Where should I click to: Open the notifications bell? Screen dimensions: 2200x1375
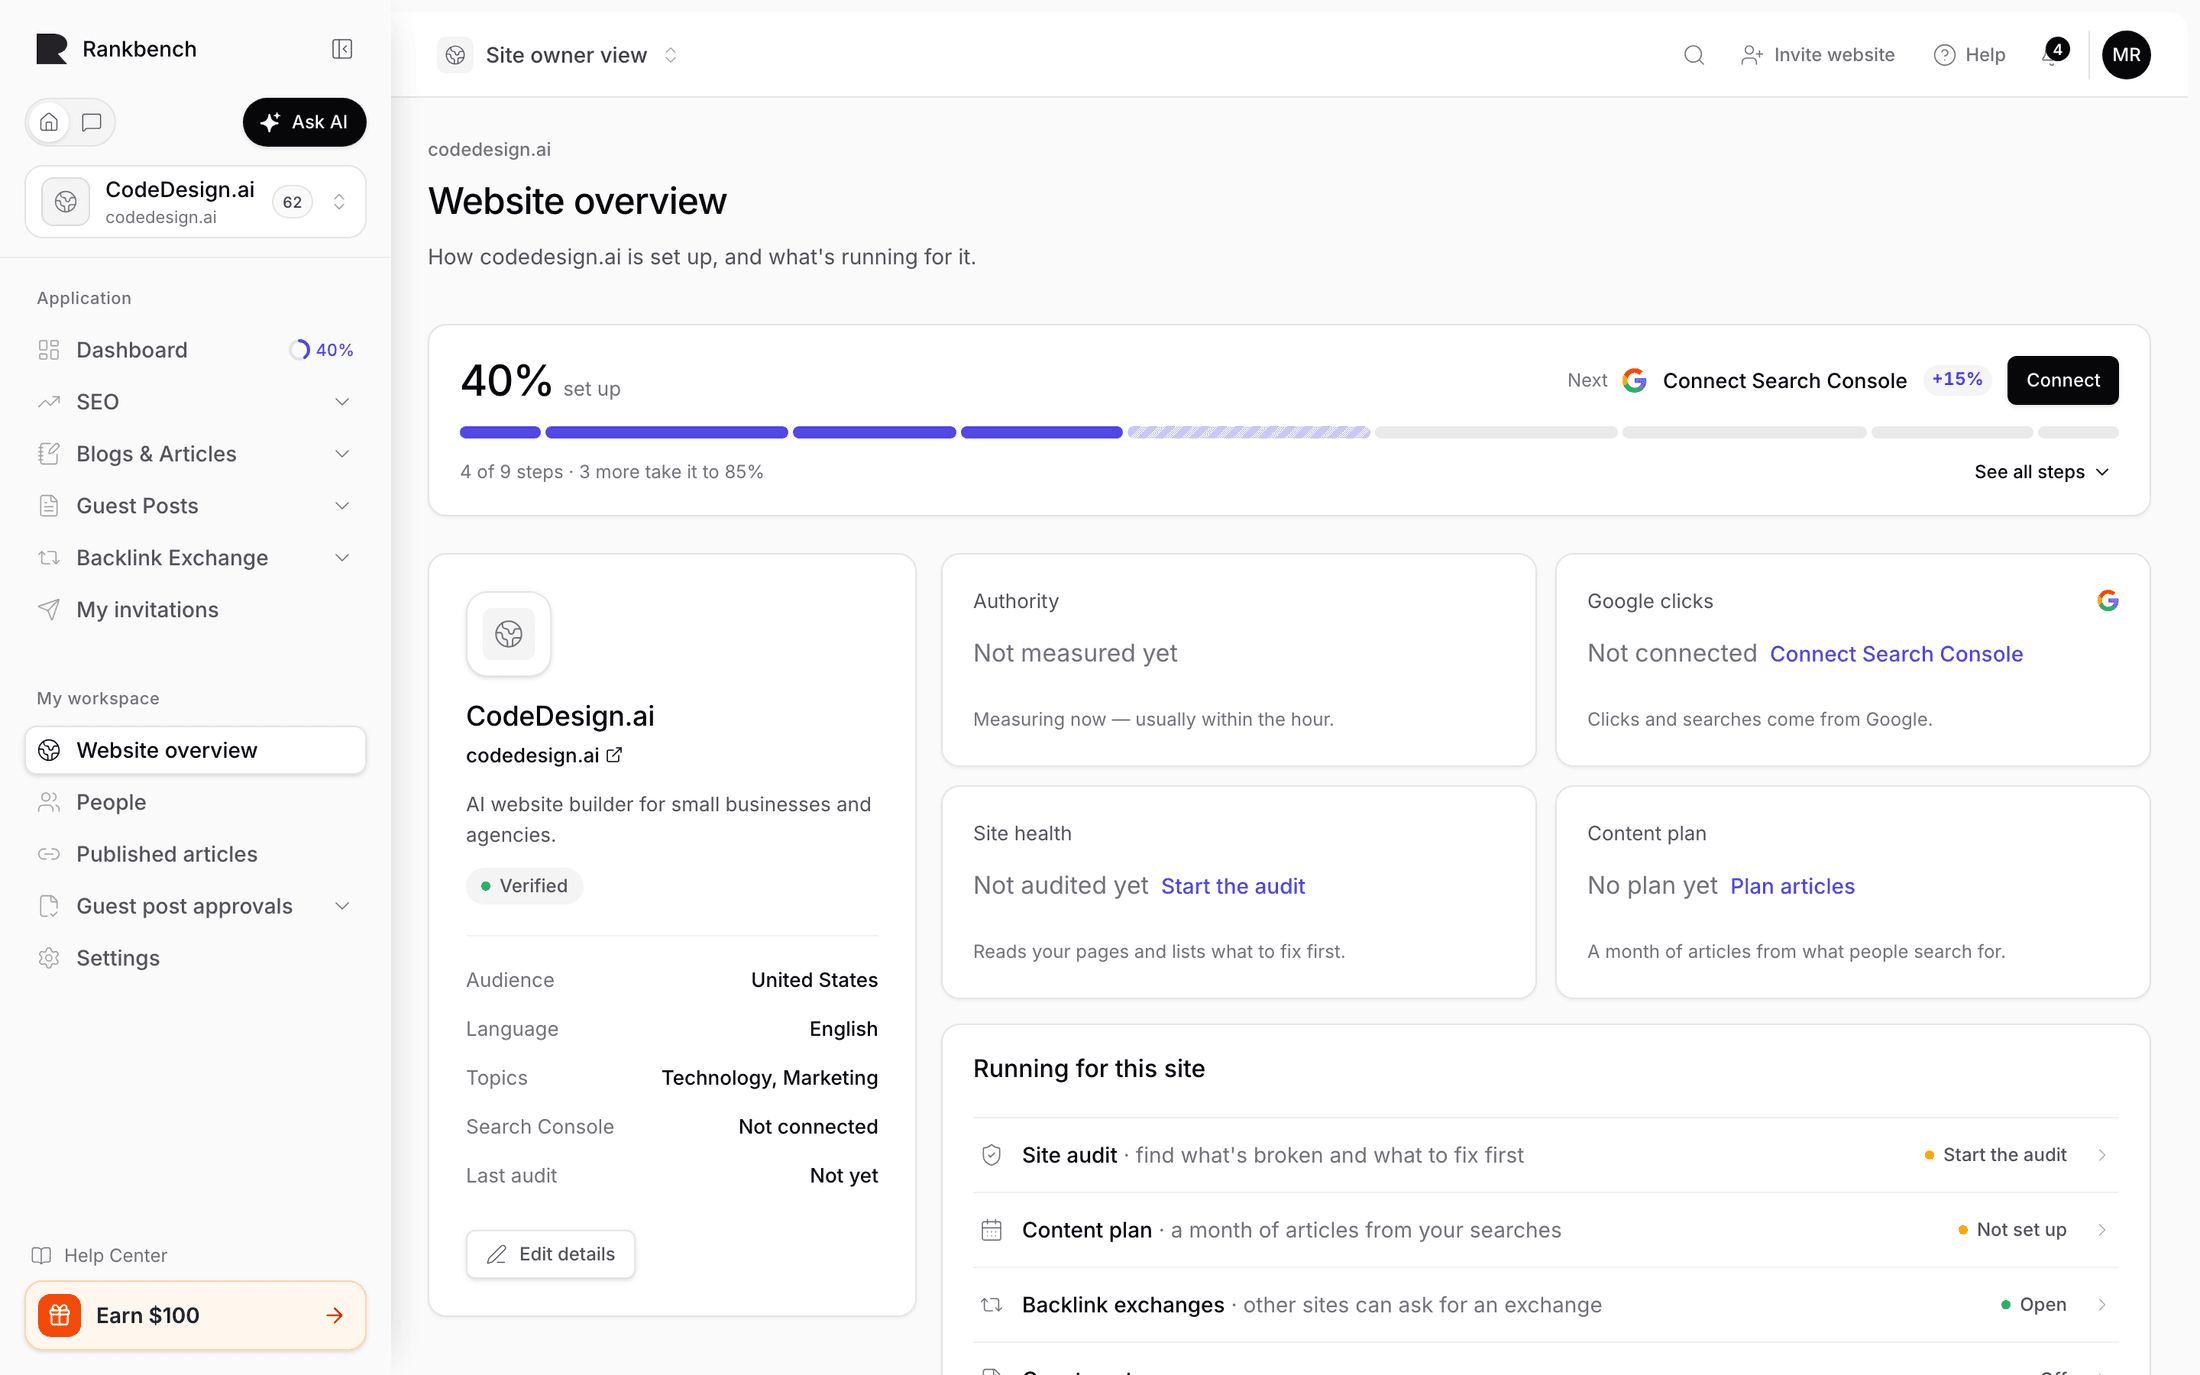pos(2053,53)
